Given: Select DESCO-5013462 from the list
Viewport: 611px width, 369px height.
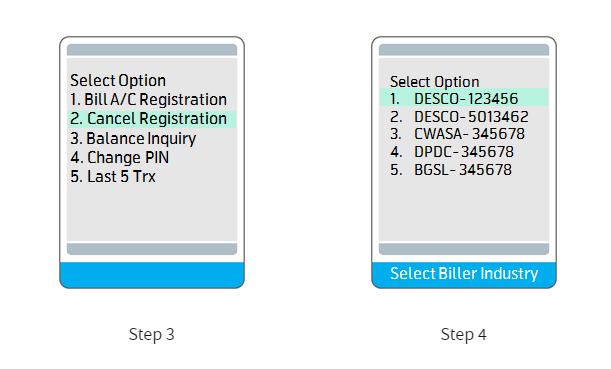Looking at the screenshot, I should 459,117.
